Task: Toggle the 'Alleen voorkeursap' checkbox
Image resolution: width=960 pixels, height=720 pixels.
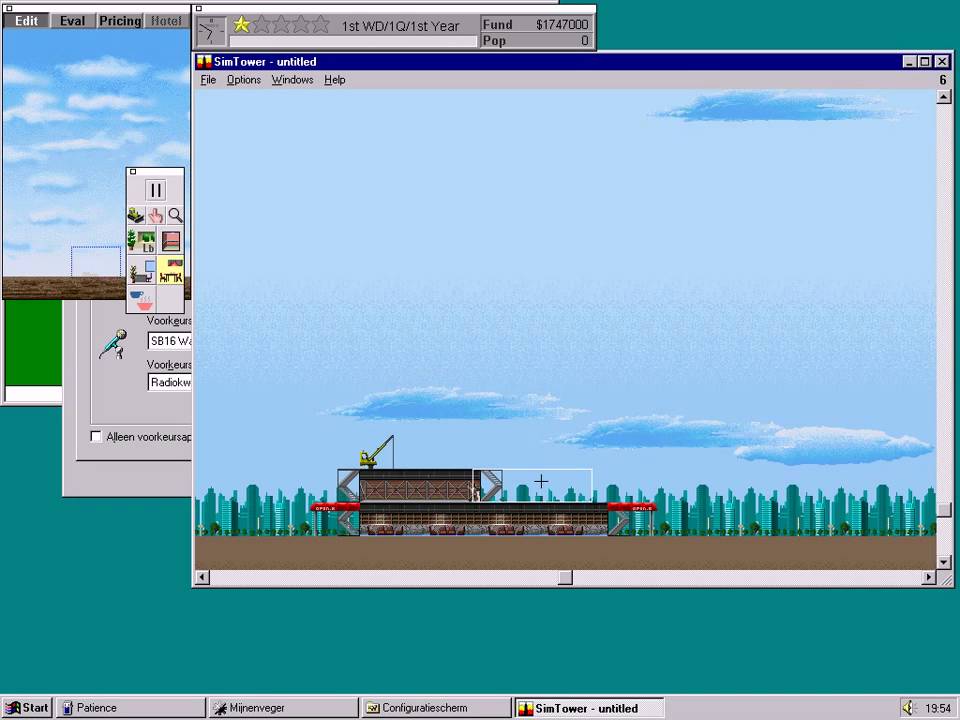Action: click(x=96, y=436)
